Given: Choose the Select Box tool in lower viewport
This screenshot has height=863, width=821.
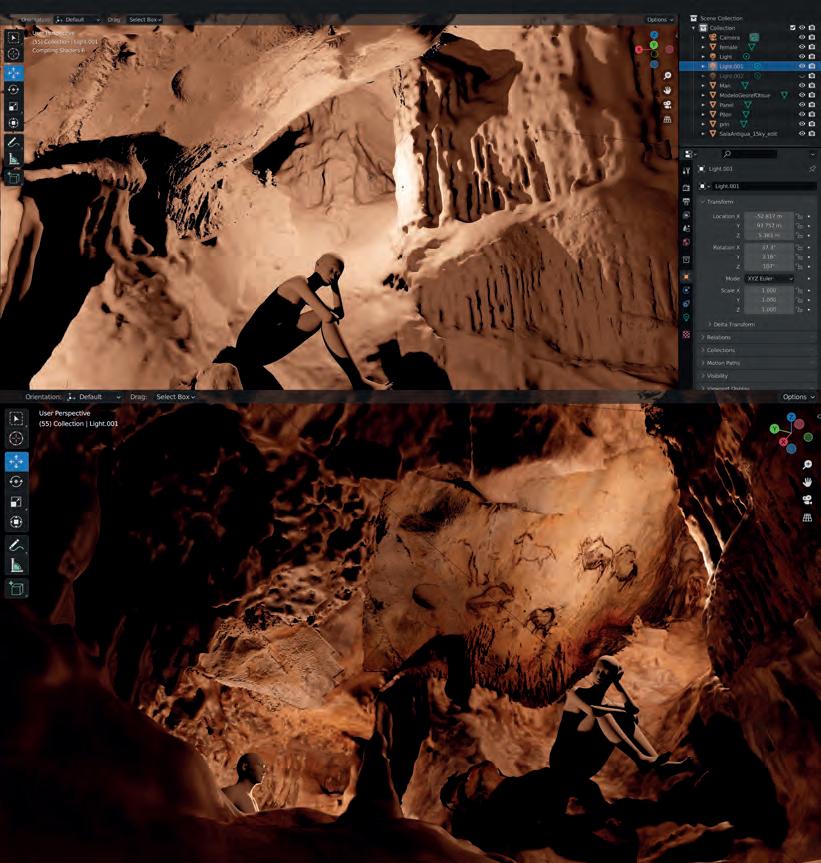Looking at the screenshot, I should 16,419.
